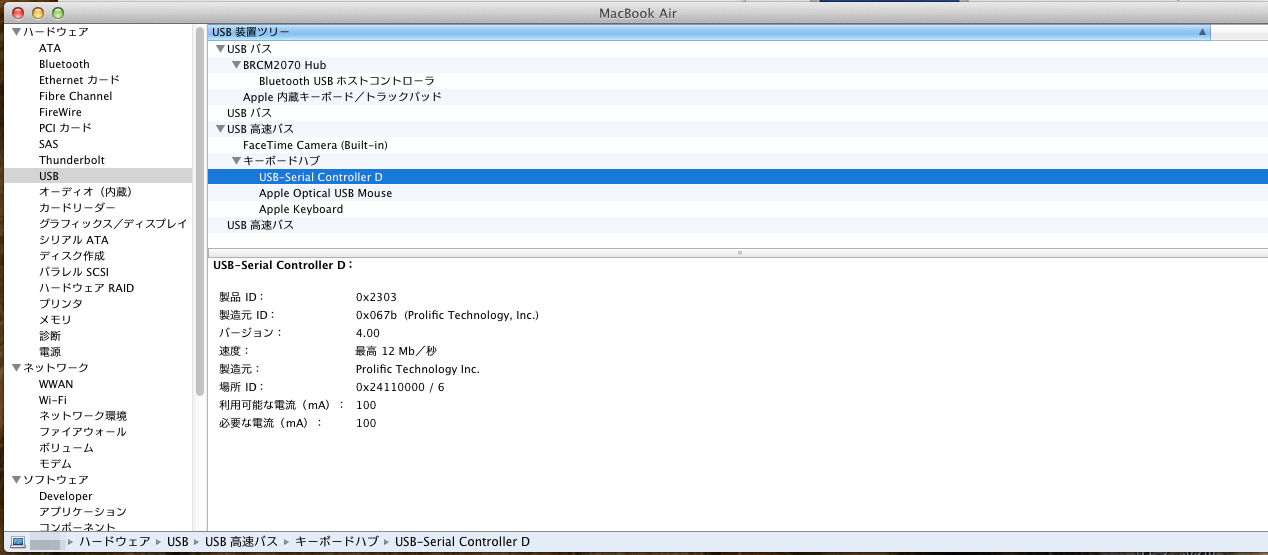Click the 0x24110000 / 6 location value
Screen dimensions: 1268x555
click(400, 387)
